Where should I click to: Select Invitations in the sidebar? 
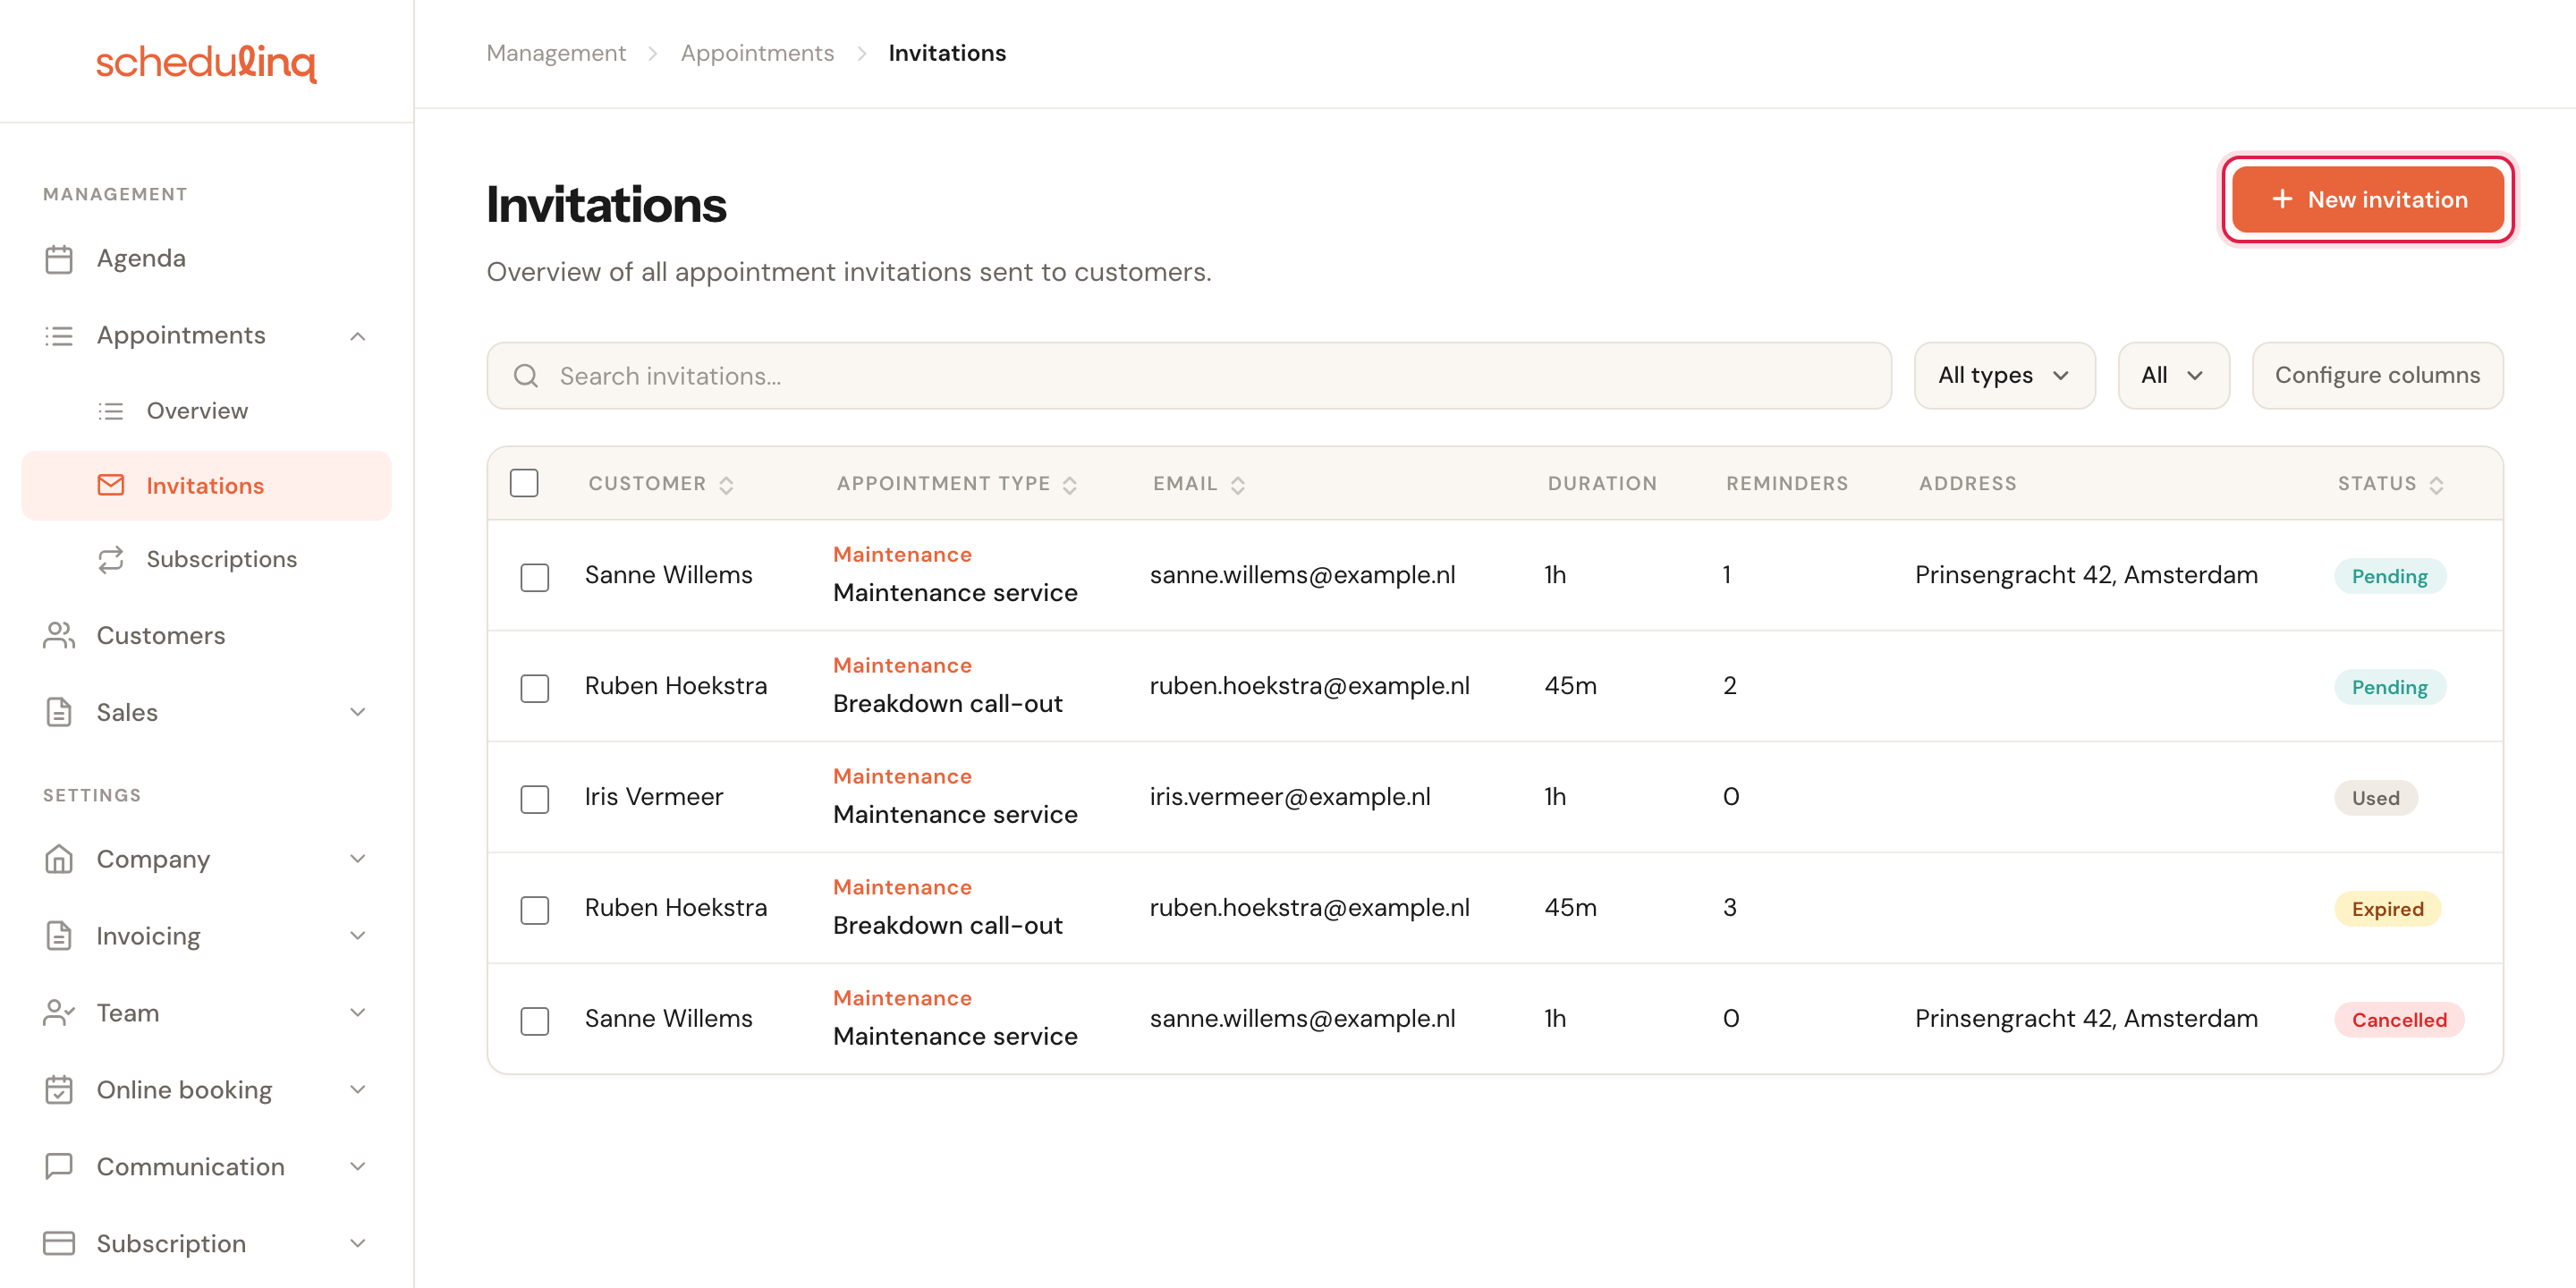click(x=206, y=485)
